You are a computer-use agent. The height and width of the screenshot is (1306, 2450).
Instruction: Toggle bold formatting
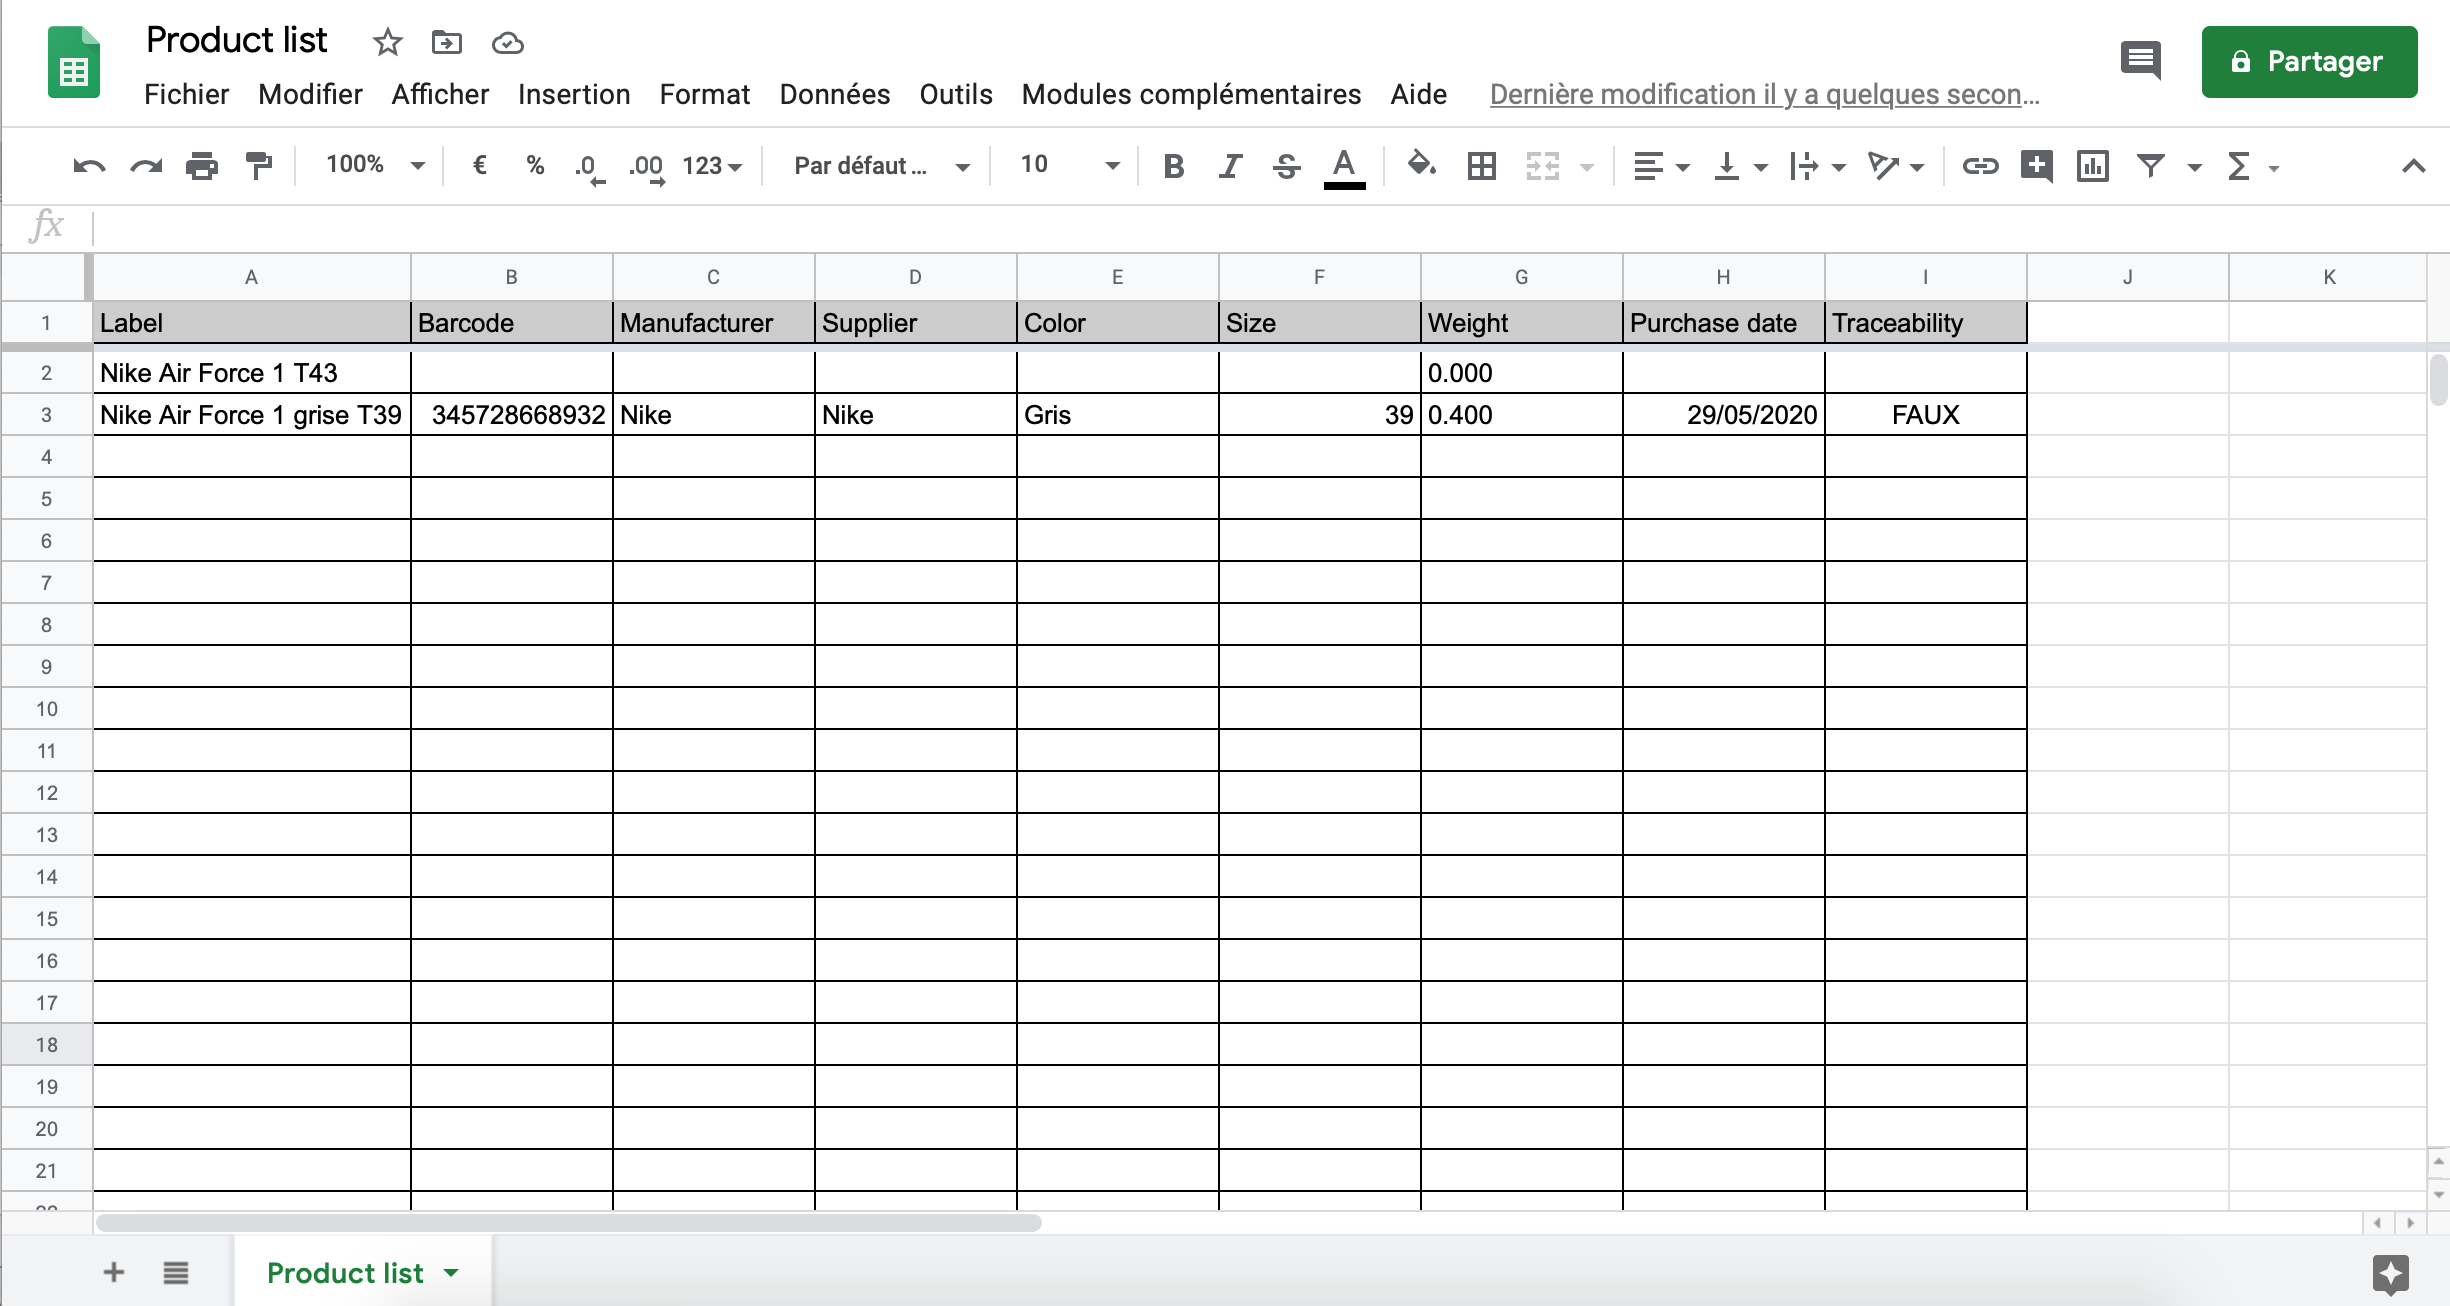point(1174,166)
